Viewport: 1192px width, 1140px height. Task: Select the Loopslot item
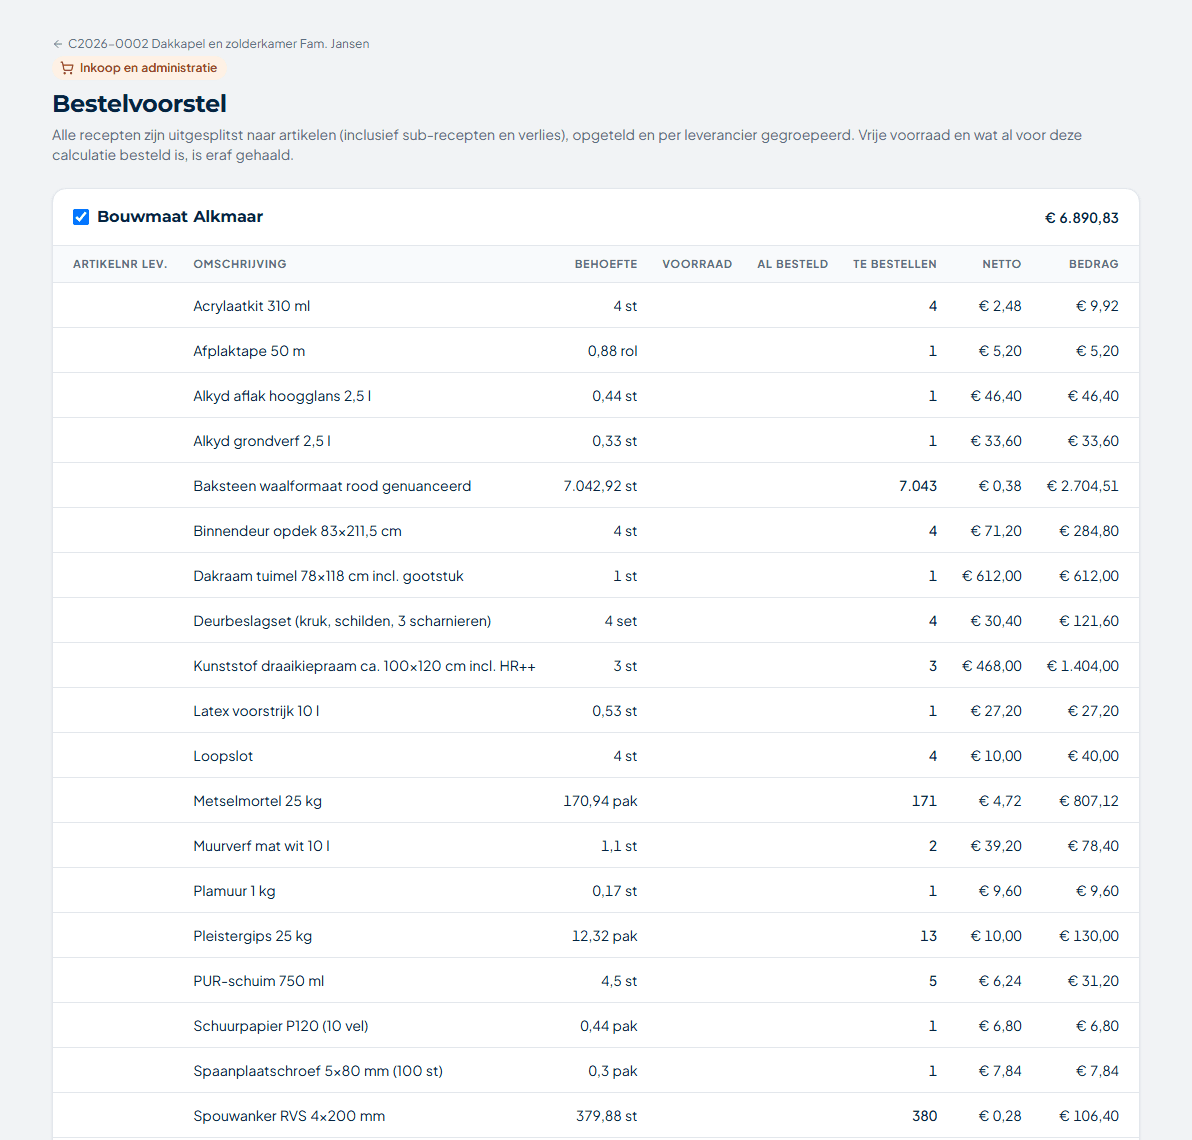(x=224, y=756)
